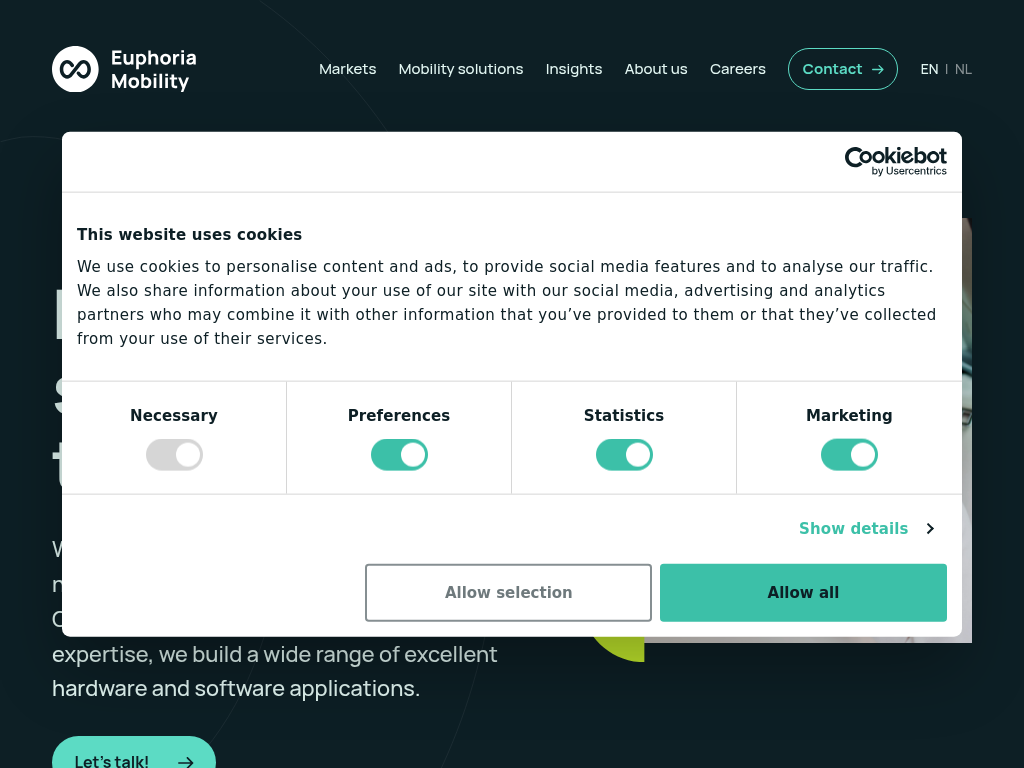1024x768 pixels.
Task: Click the Euphoria Mobility infinity logo icon
Action: [x=75, y=69]
